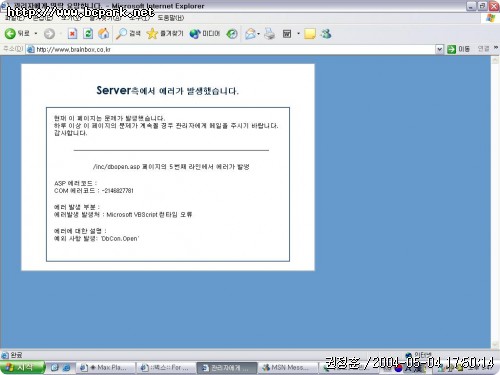
Task: Click the 'COM 에러코드' value line
Action: click(x=94, y=191)
